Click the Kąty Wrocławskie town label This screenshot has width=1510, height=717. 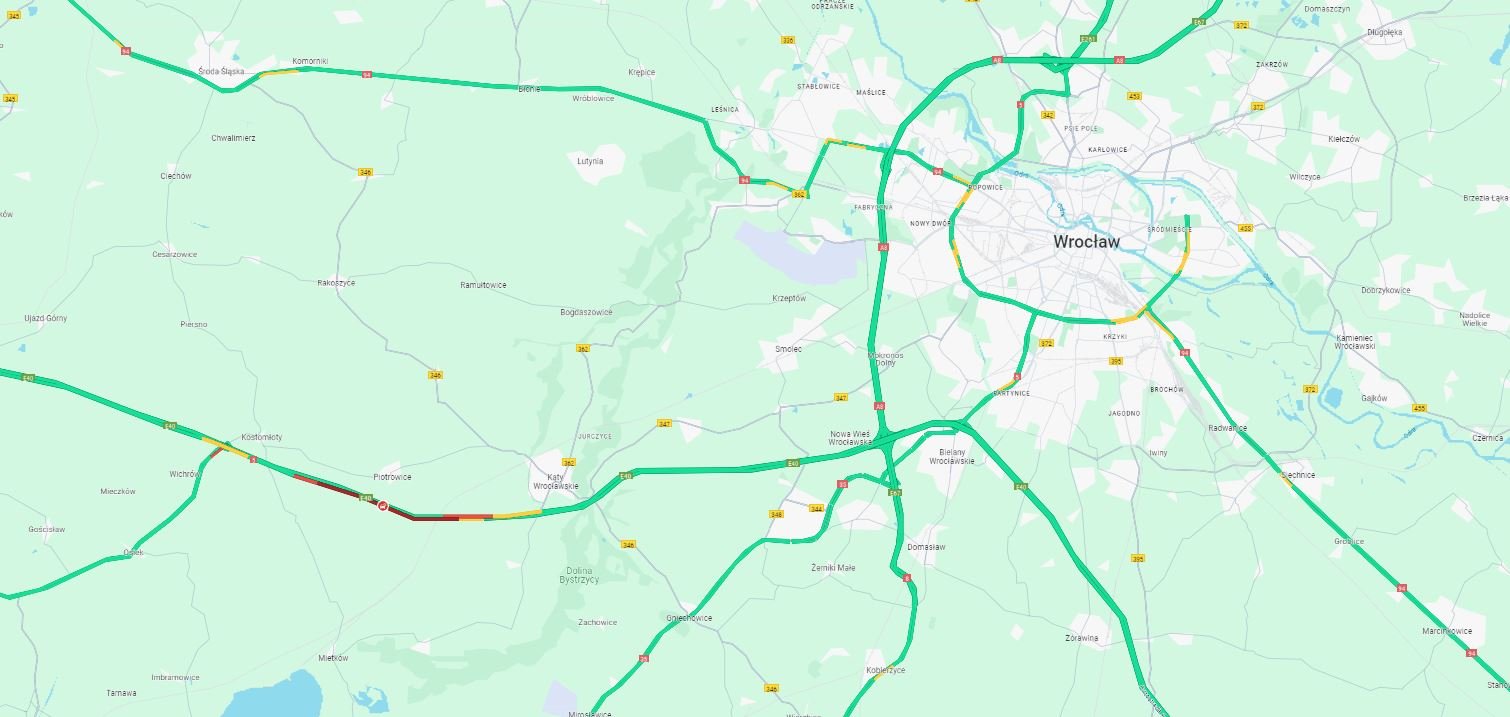click(x=556, y=482)
